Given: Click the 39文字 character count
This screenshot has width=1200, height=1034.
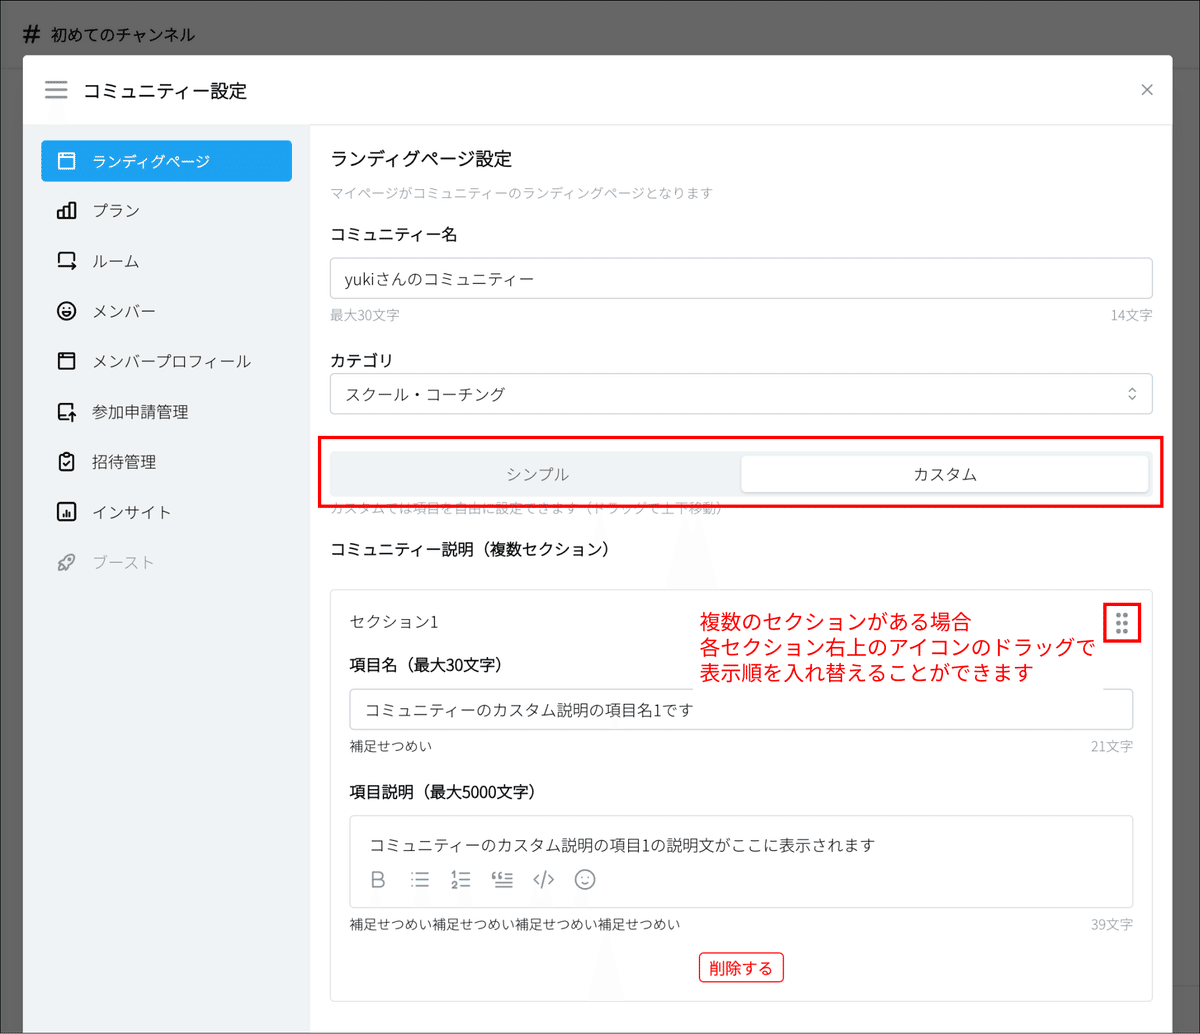Looking at the screenshot, I should pos(1112,924).
